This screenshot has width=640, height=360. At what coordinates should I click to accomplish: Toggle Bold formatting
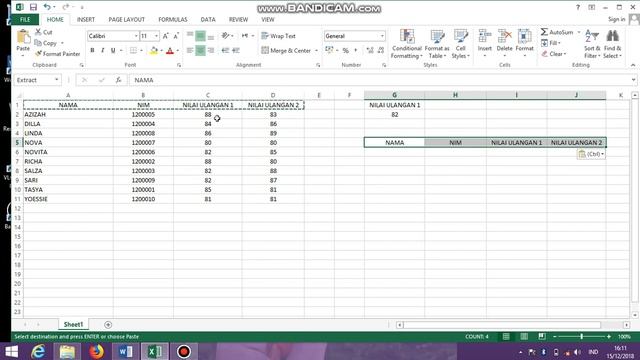(x=92, y=50)
